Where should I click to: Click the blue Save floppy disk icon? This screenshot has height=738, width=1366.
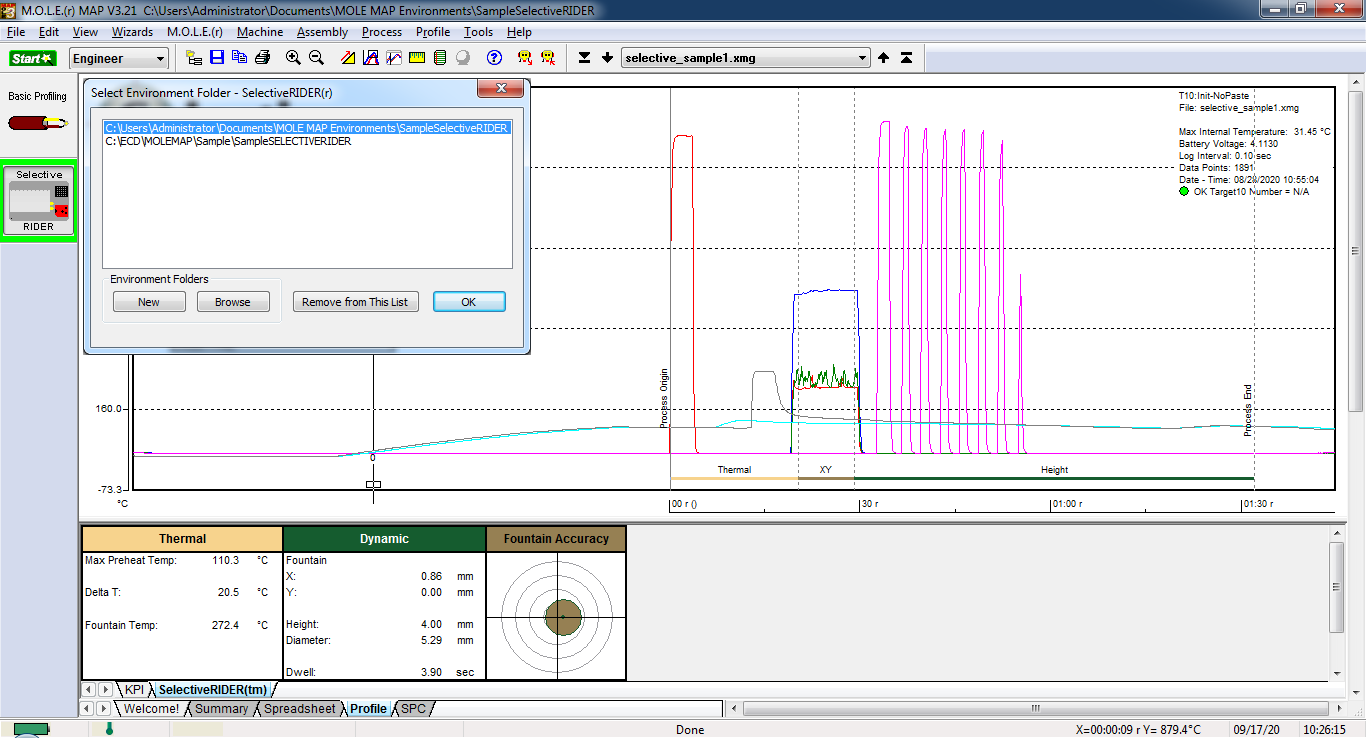click(x=217, y=59)
